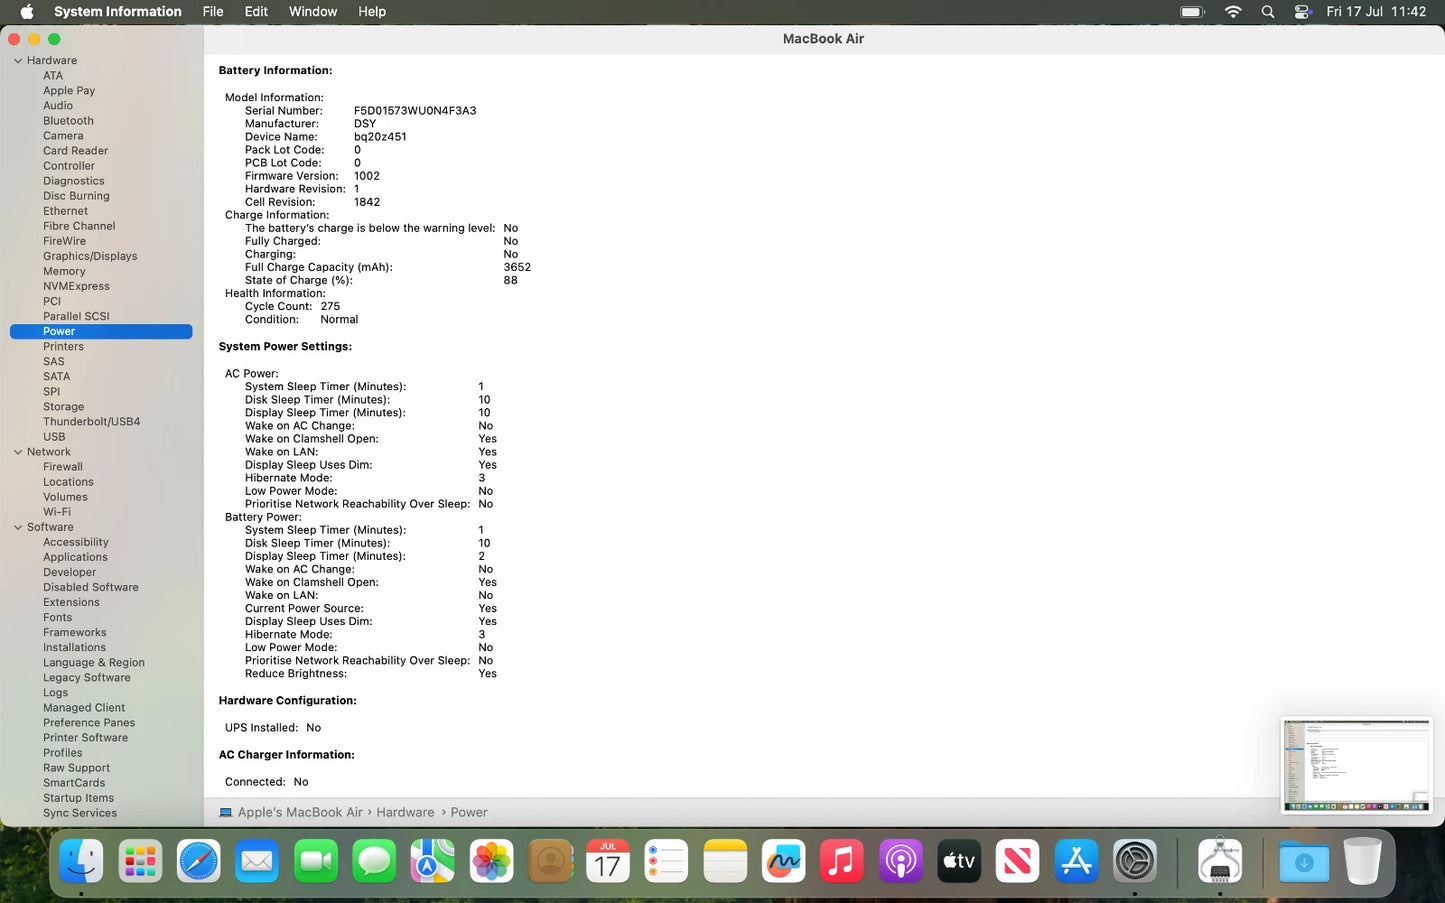Click the battery status icon

tap(1192, 12)
